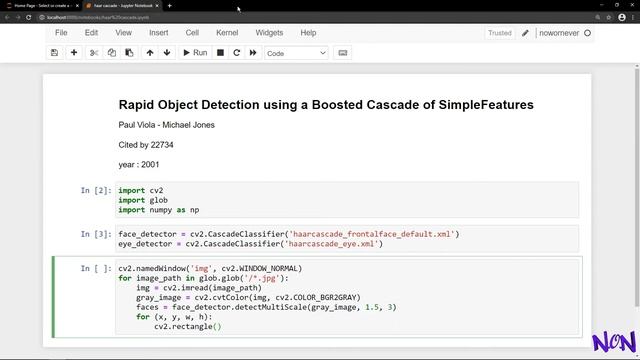The height and width of the screenshot is (360, 640).
Task: Click the browser zoom magnifier icon
Action: pos(598,18)
